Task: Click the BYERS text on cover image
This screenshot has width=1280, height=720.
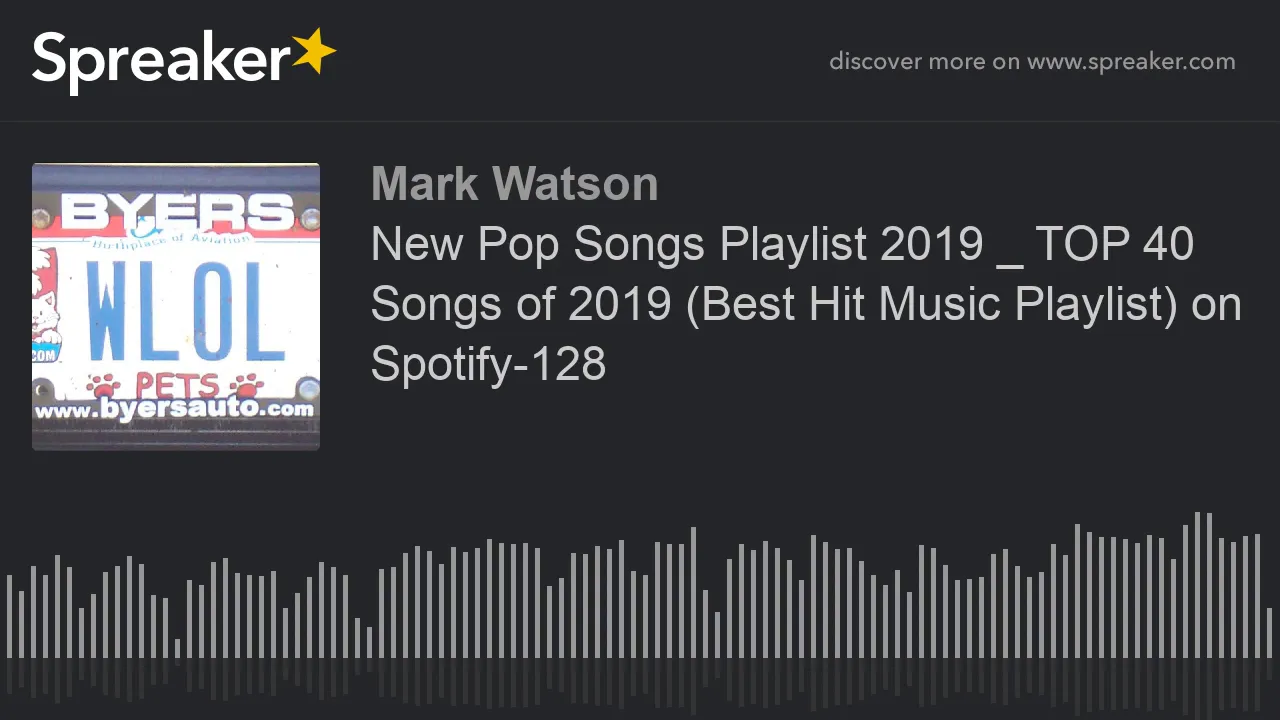Action: coord(176,212)
